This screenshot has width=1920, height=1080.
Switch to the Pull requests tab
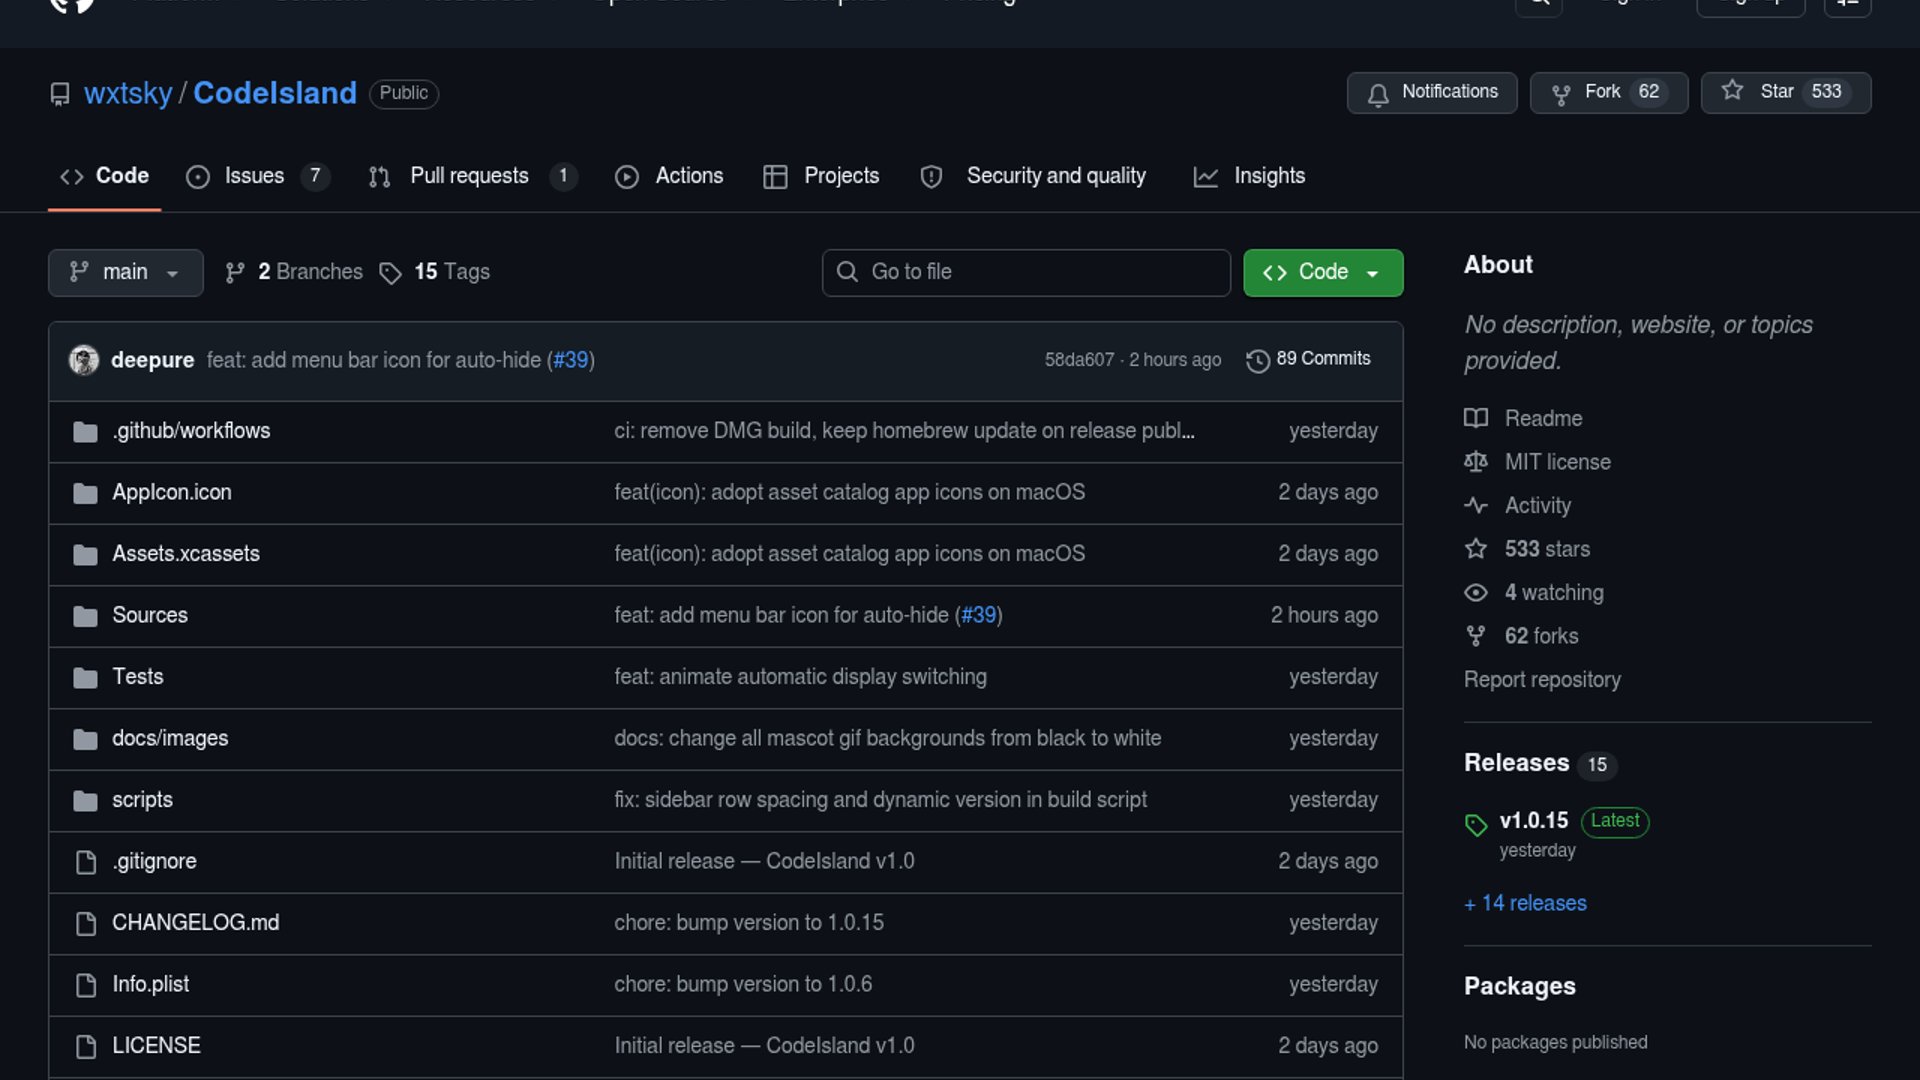pyautogui.click(x=469, y=176)
